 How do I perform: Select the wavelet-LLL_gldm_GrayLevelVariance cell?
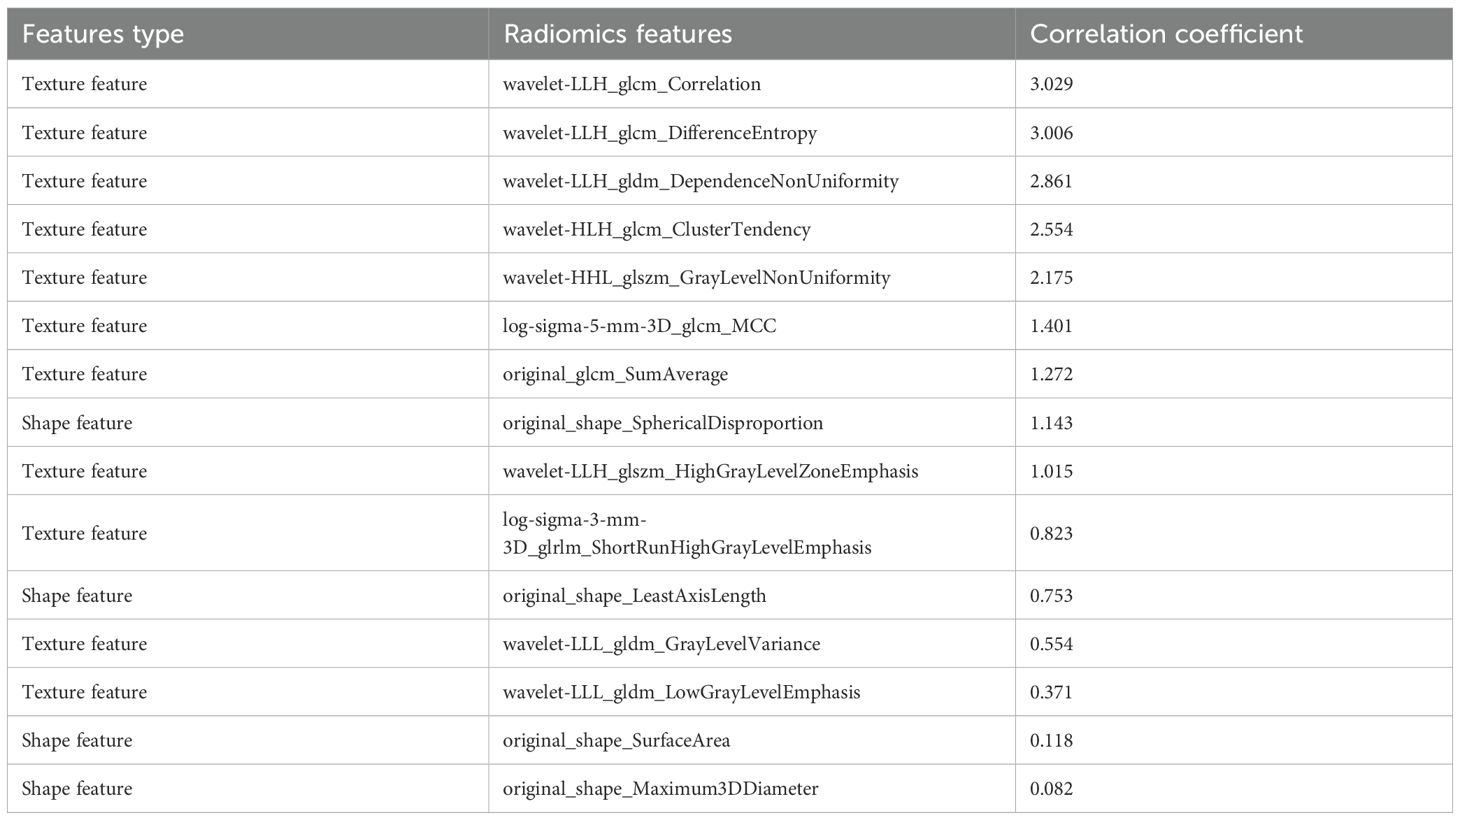[661, 644]
